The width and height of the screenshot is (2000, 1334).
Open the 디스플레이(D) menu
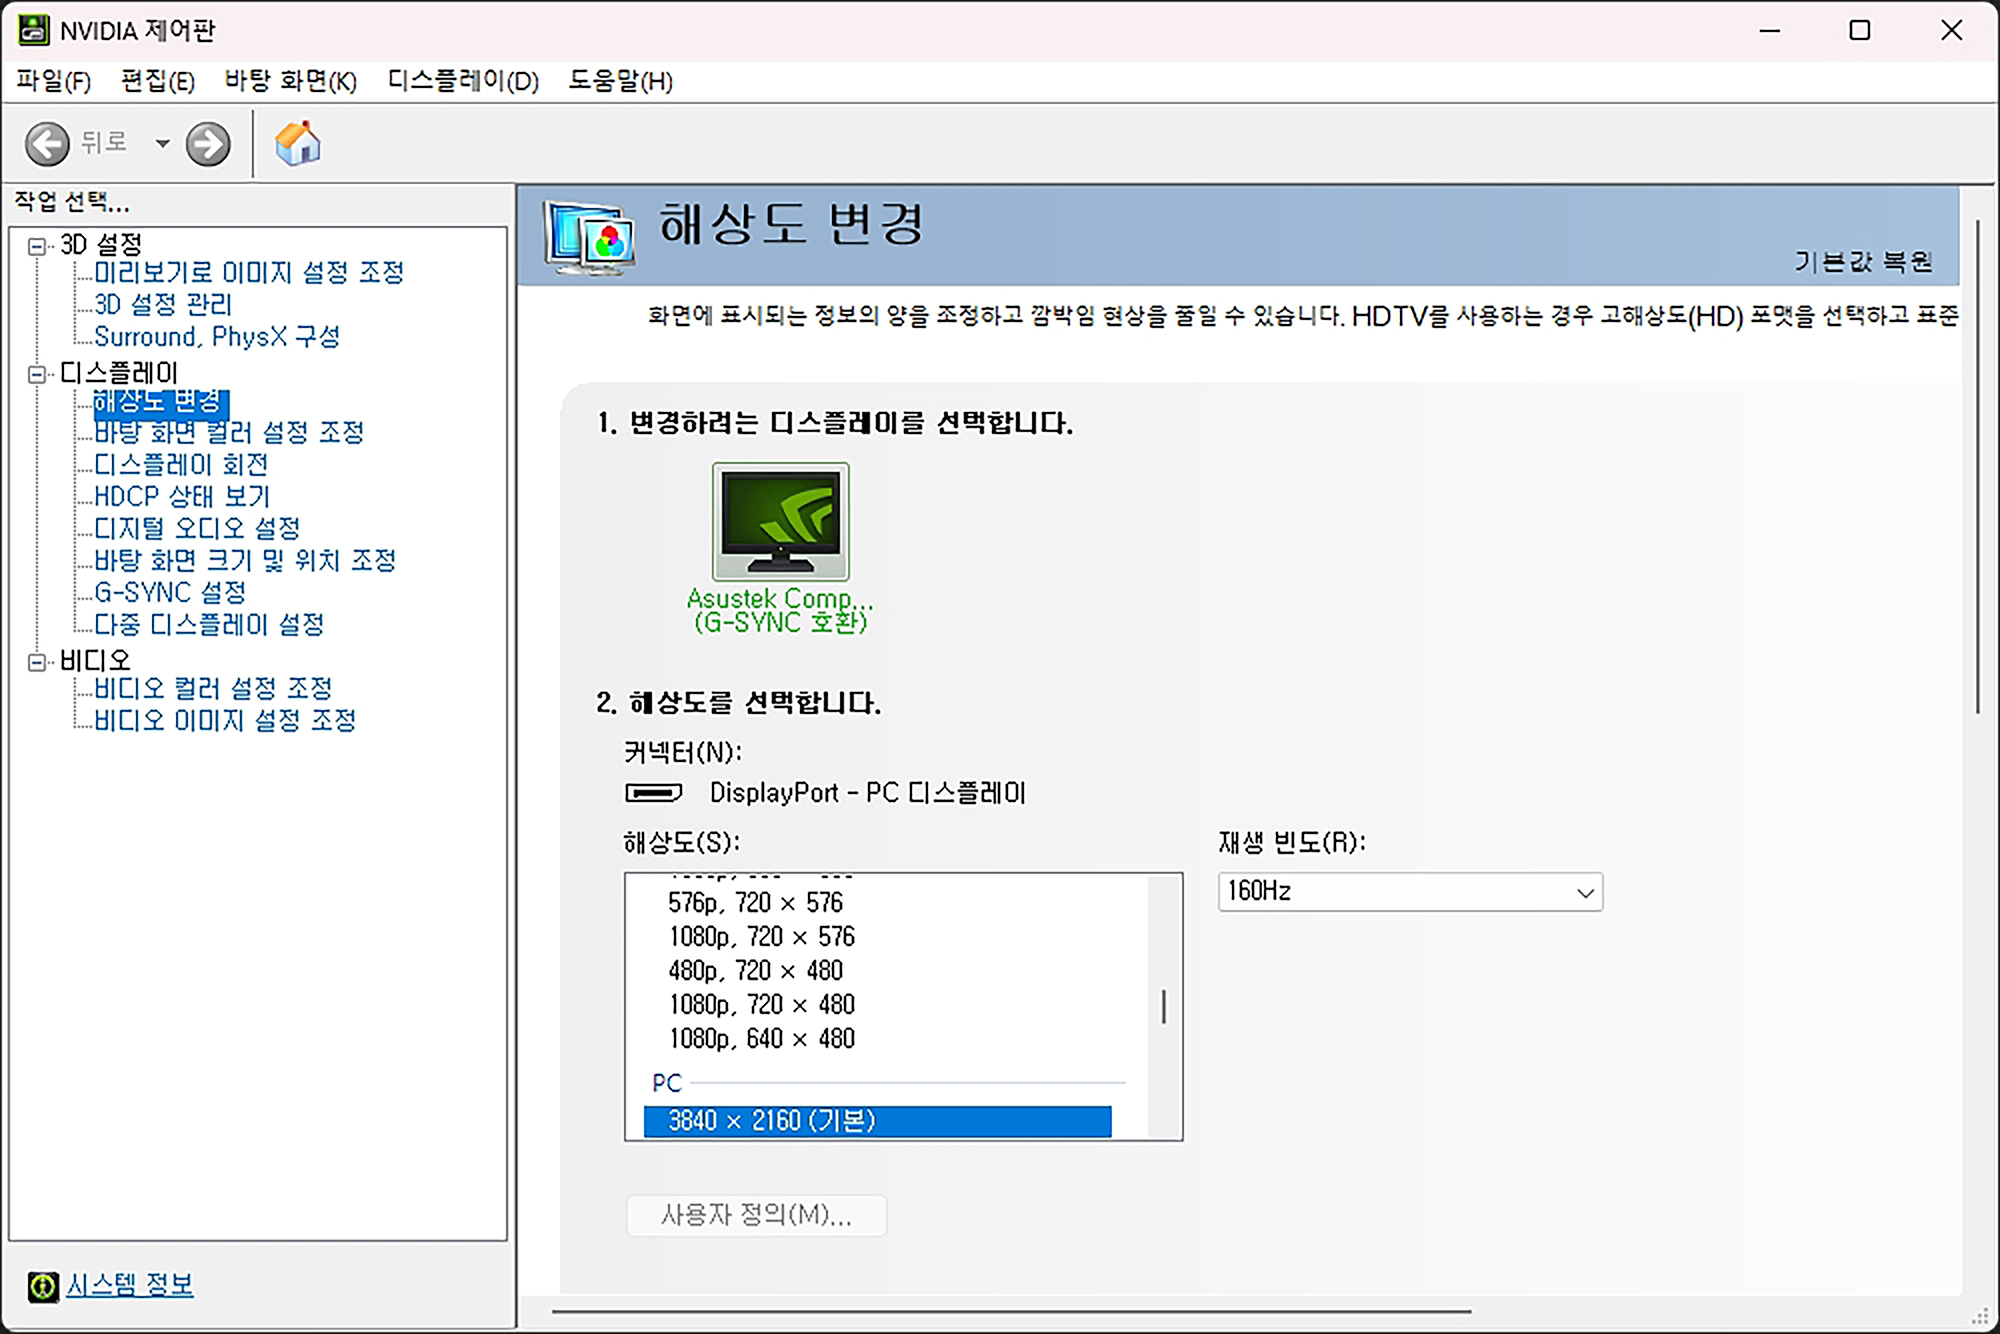coord(463,81)
